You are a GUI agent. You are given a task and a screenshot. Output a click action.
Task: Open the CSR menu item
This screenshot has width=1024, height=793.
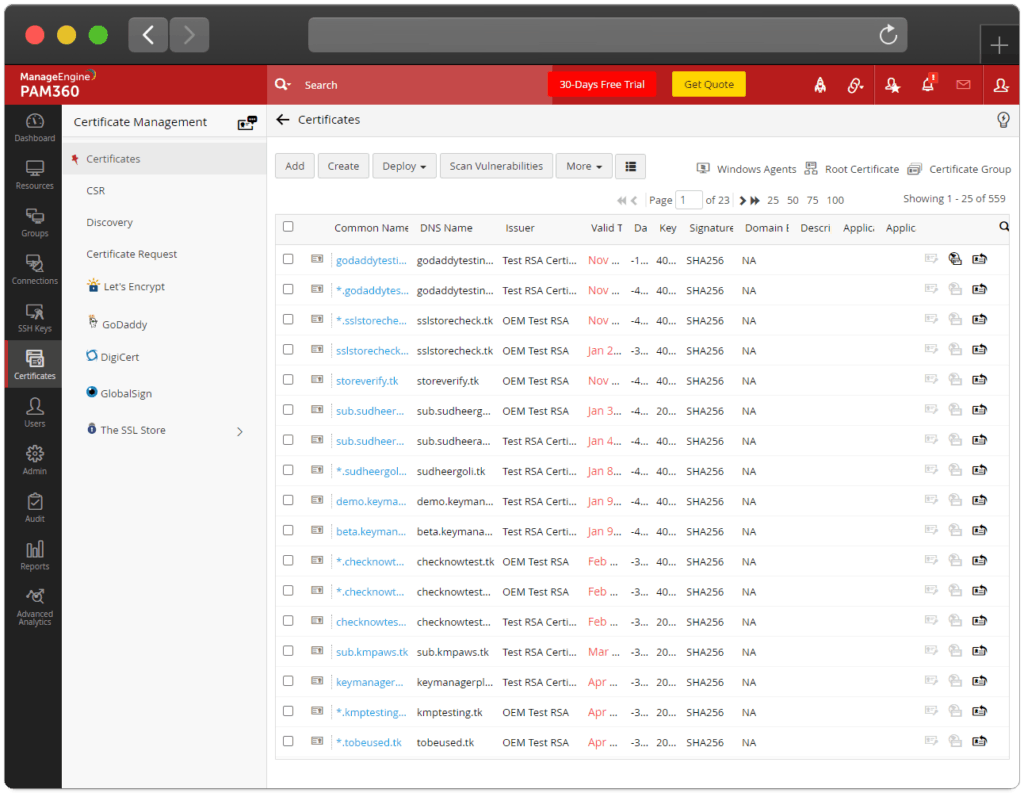tap(96, 191)
